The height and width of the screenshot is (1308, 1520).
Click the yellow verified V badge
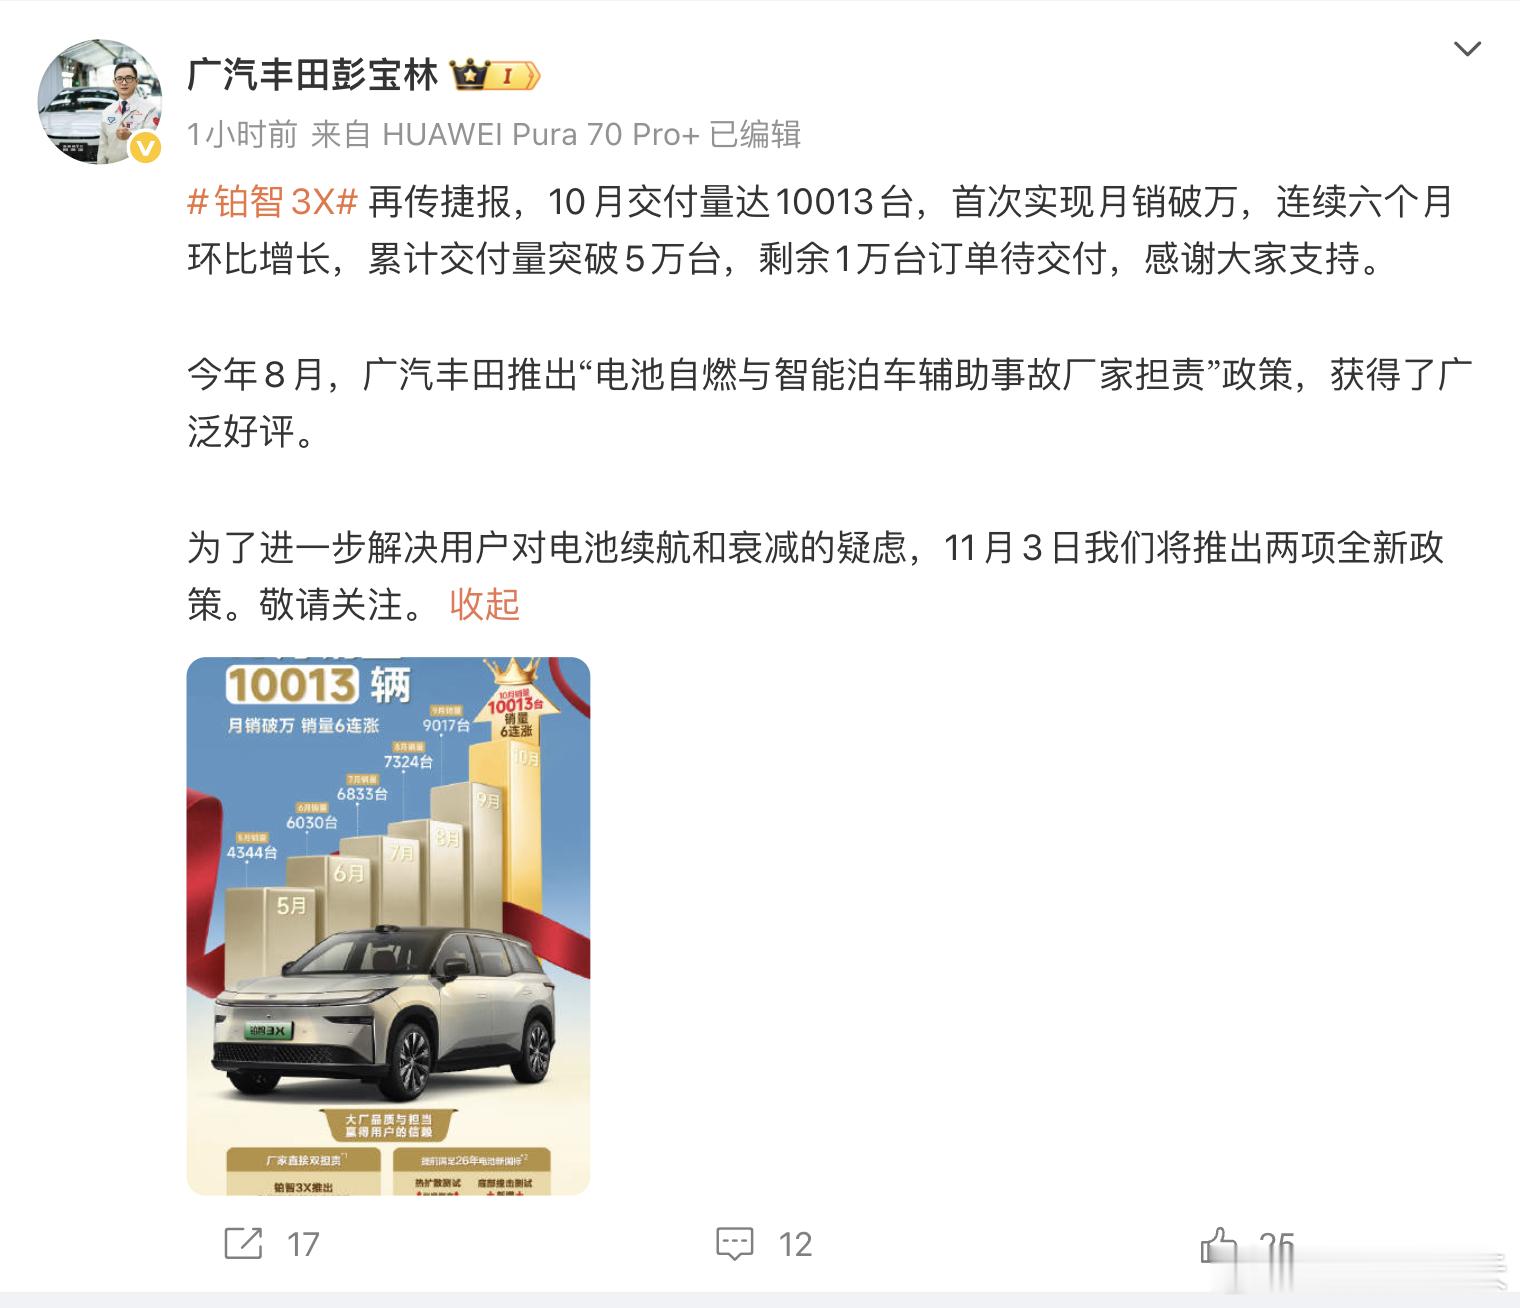point(146,148)
